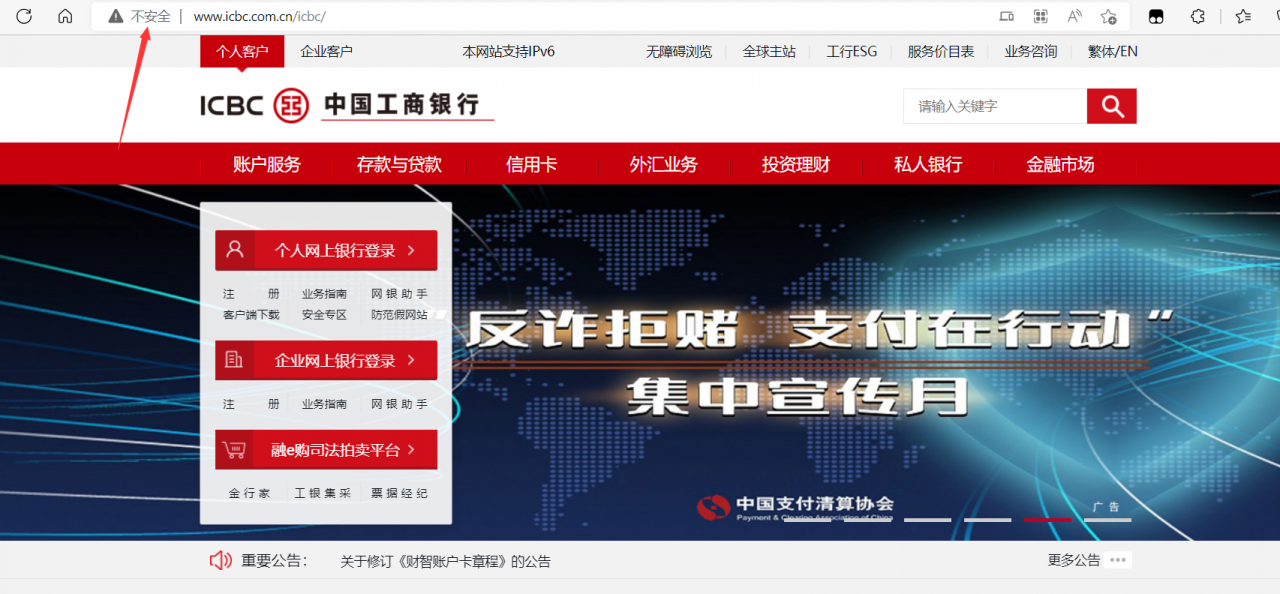Start read aloud from the address bar
Screen dimensions: 1280x594
(1075, 16)
